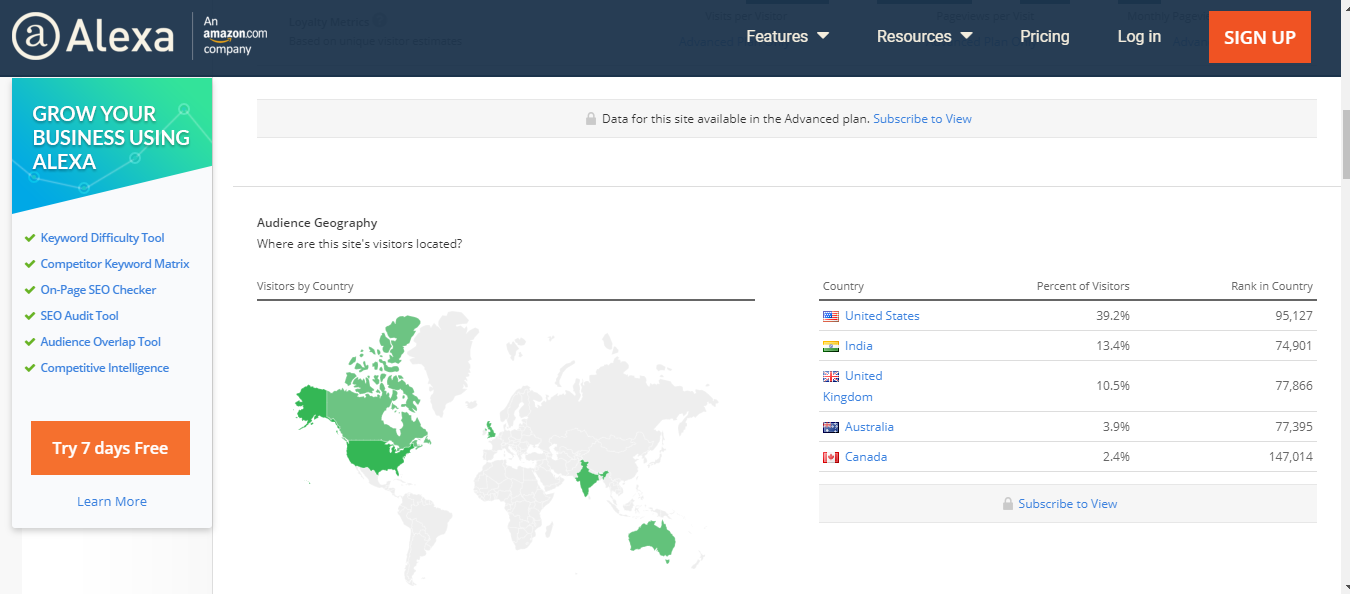The height and width of the screenshot is (594, 1350).
Task: Click the Australia flag icon
Action: point(830,427)
